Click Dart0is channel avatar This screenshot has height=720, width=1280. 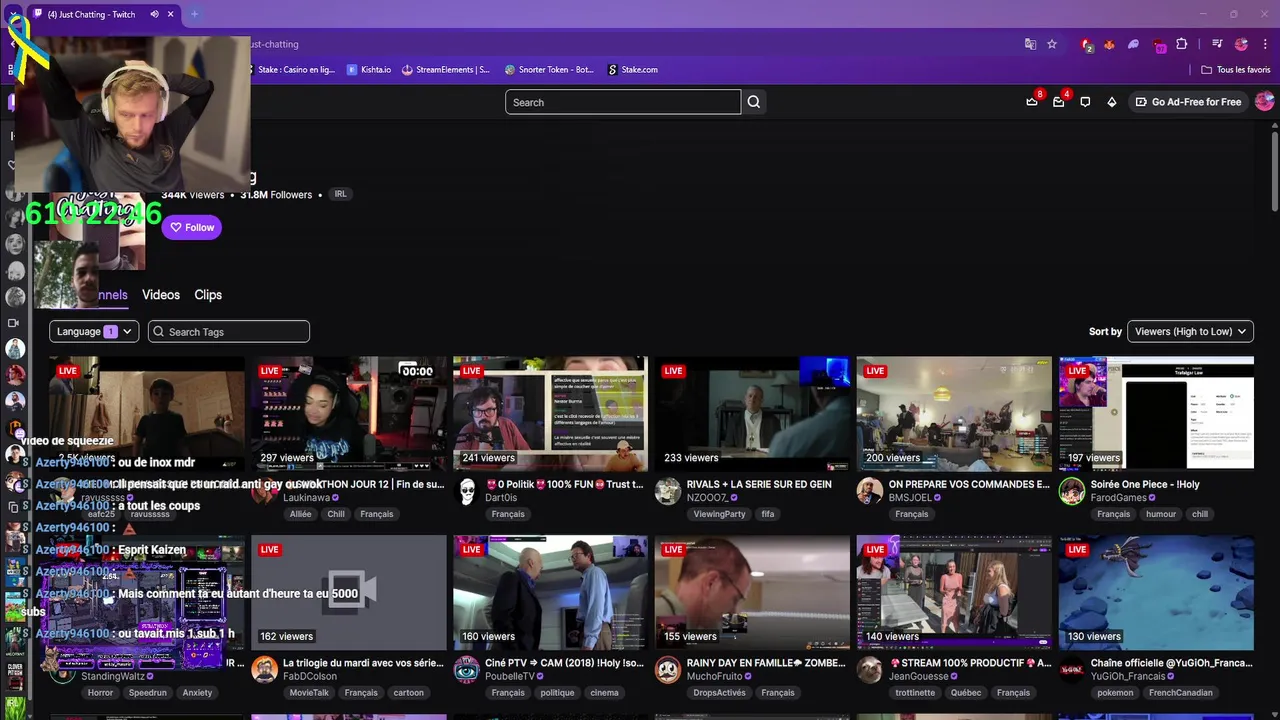tap(467, 491)
